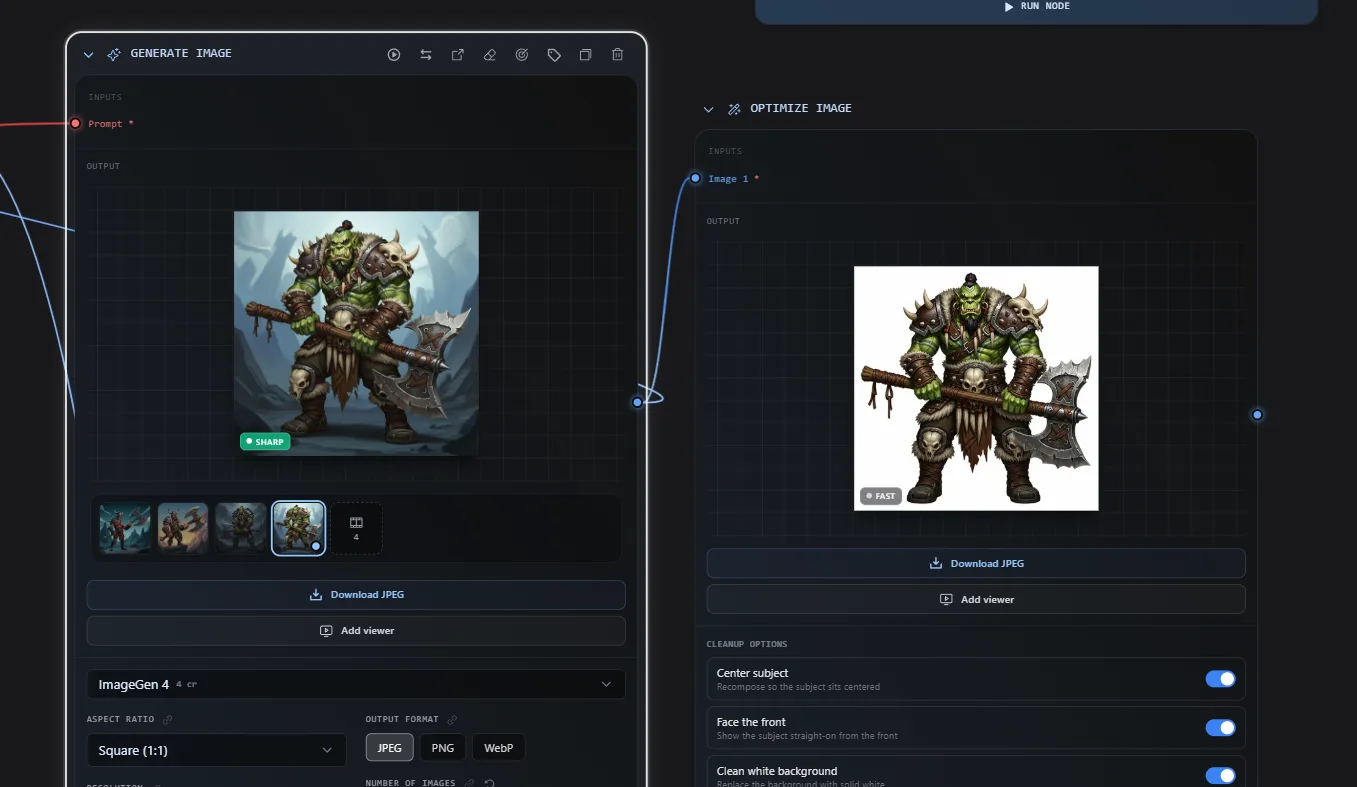Open the ImageGen 4 model dropdown
1357x787 pixels.
click(x=356, y=684)
